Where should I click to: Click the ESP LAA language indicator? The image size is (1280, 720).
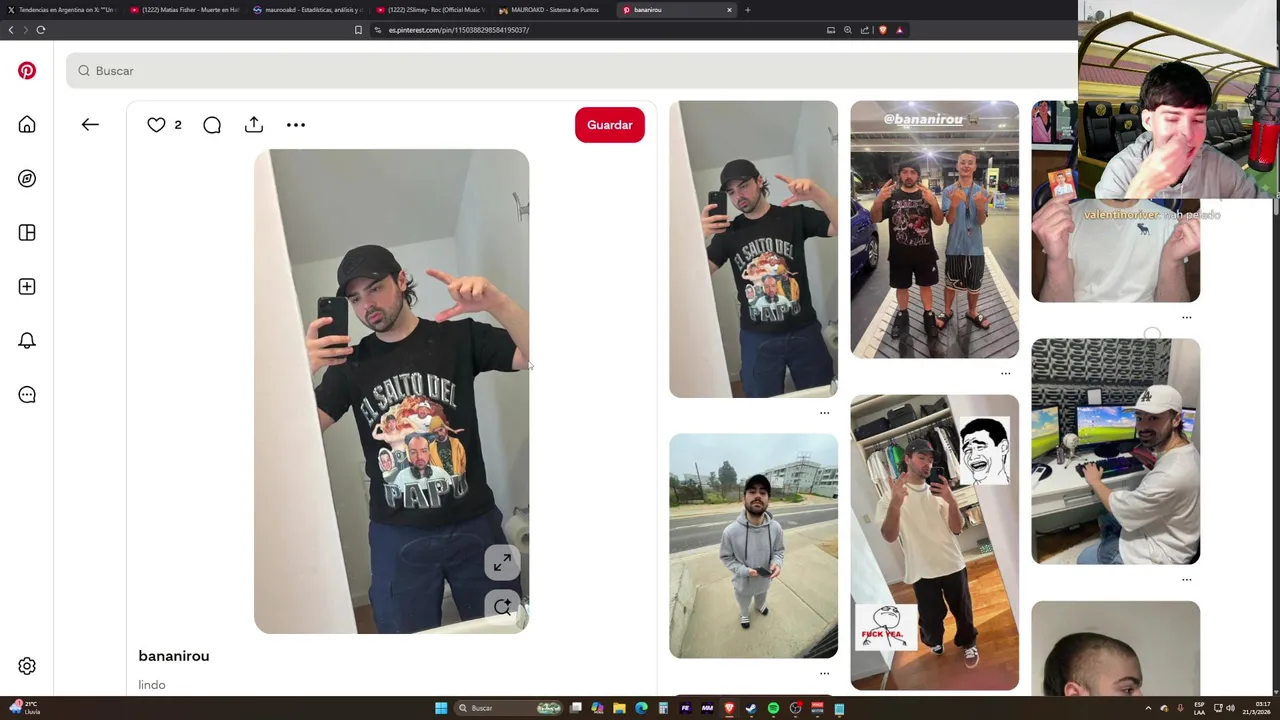coord(1199,708)
